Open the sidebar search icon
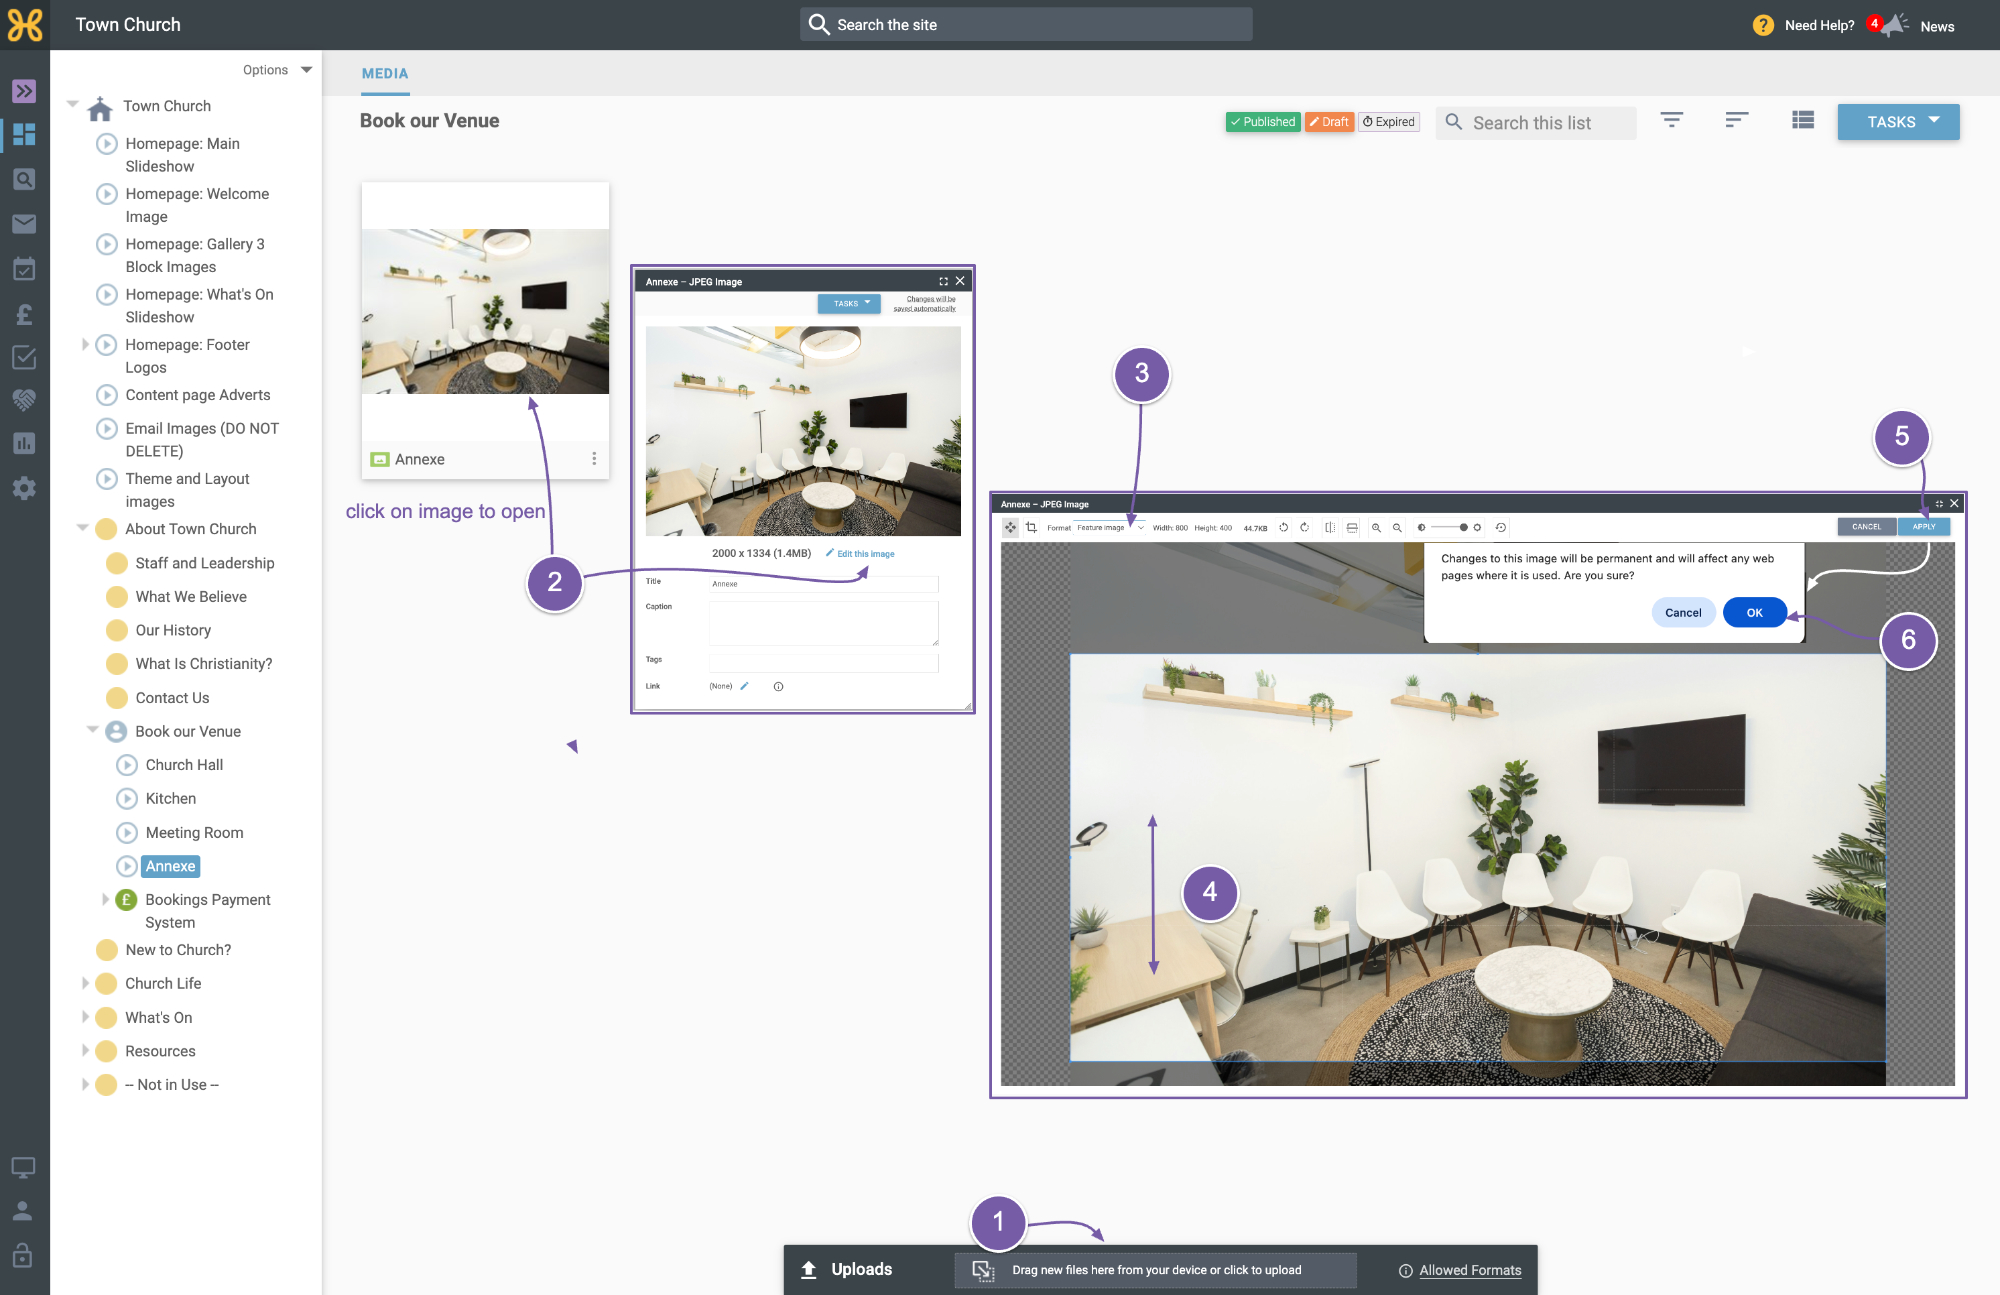This screenshot has height=1295, width=2000. click(24, 179)
